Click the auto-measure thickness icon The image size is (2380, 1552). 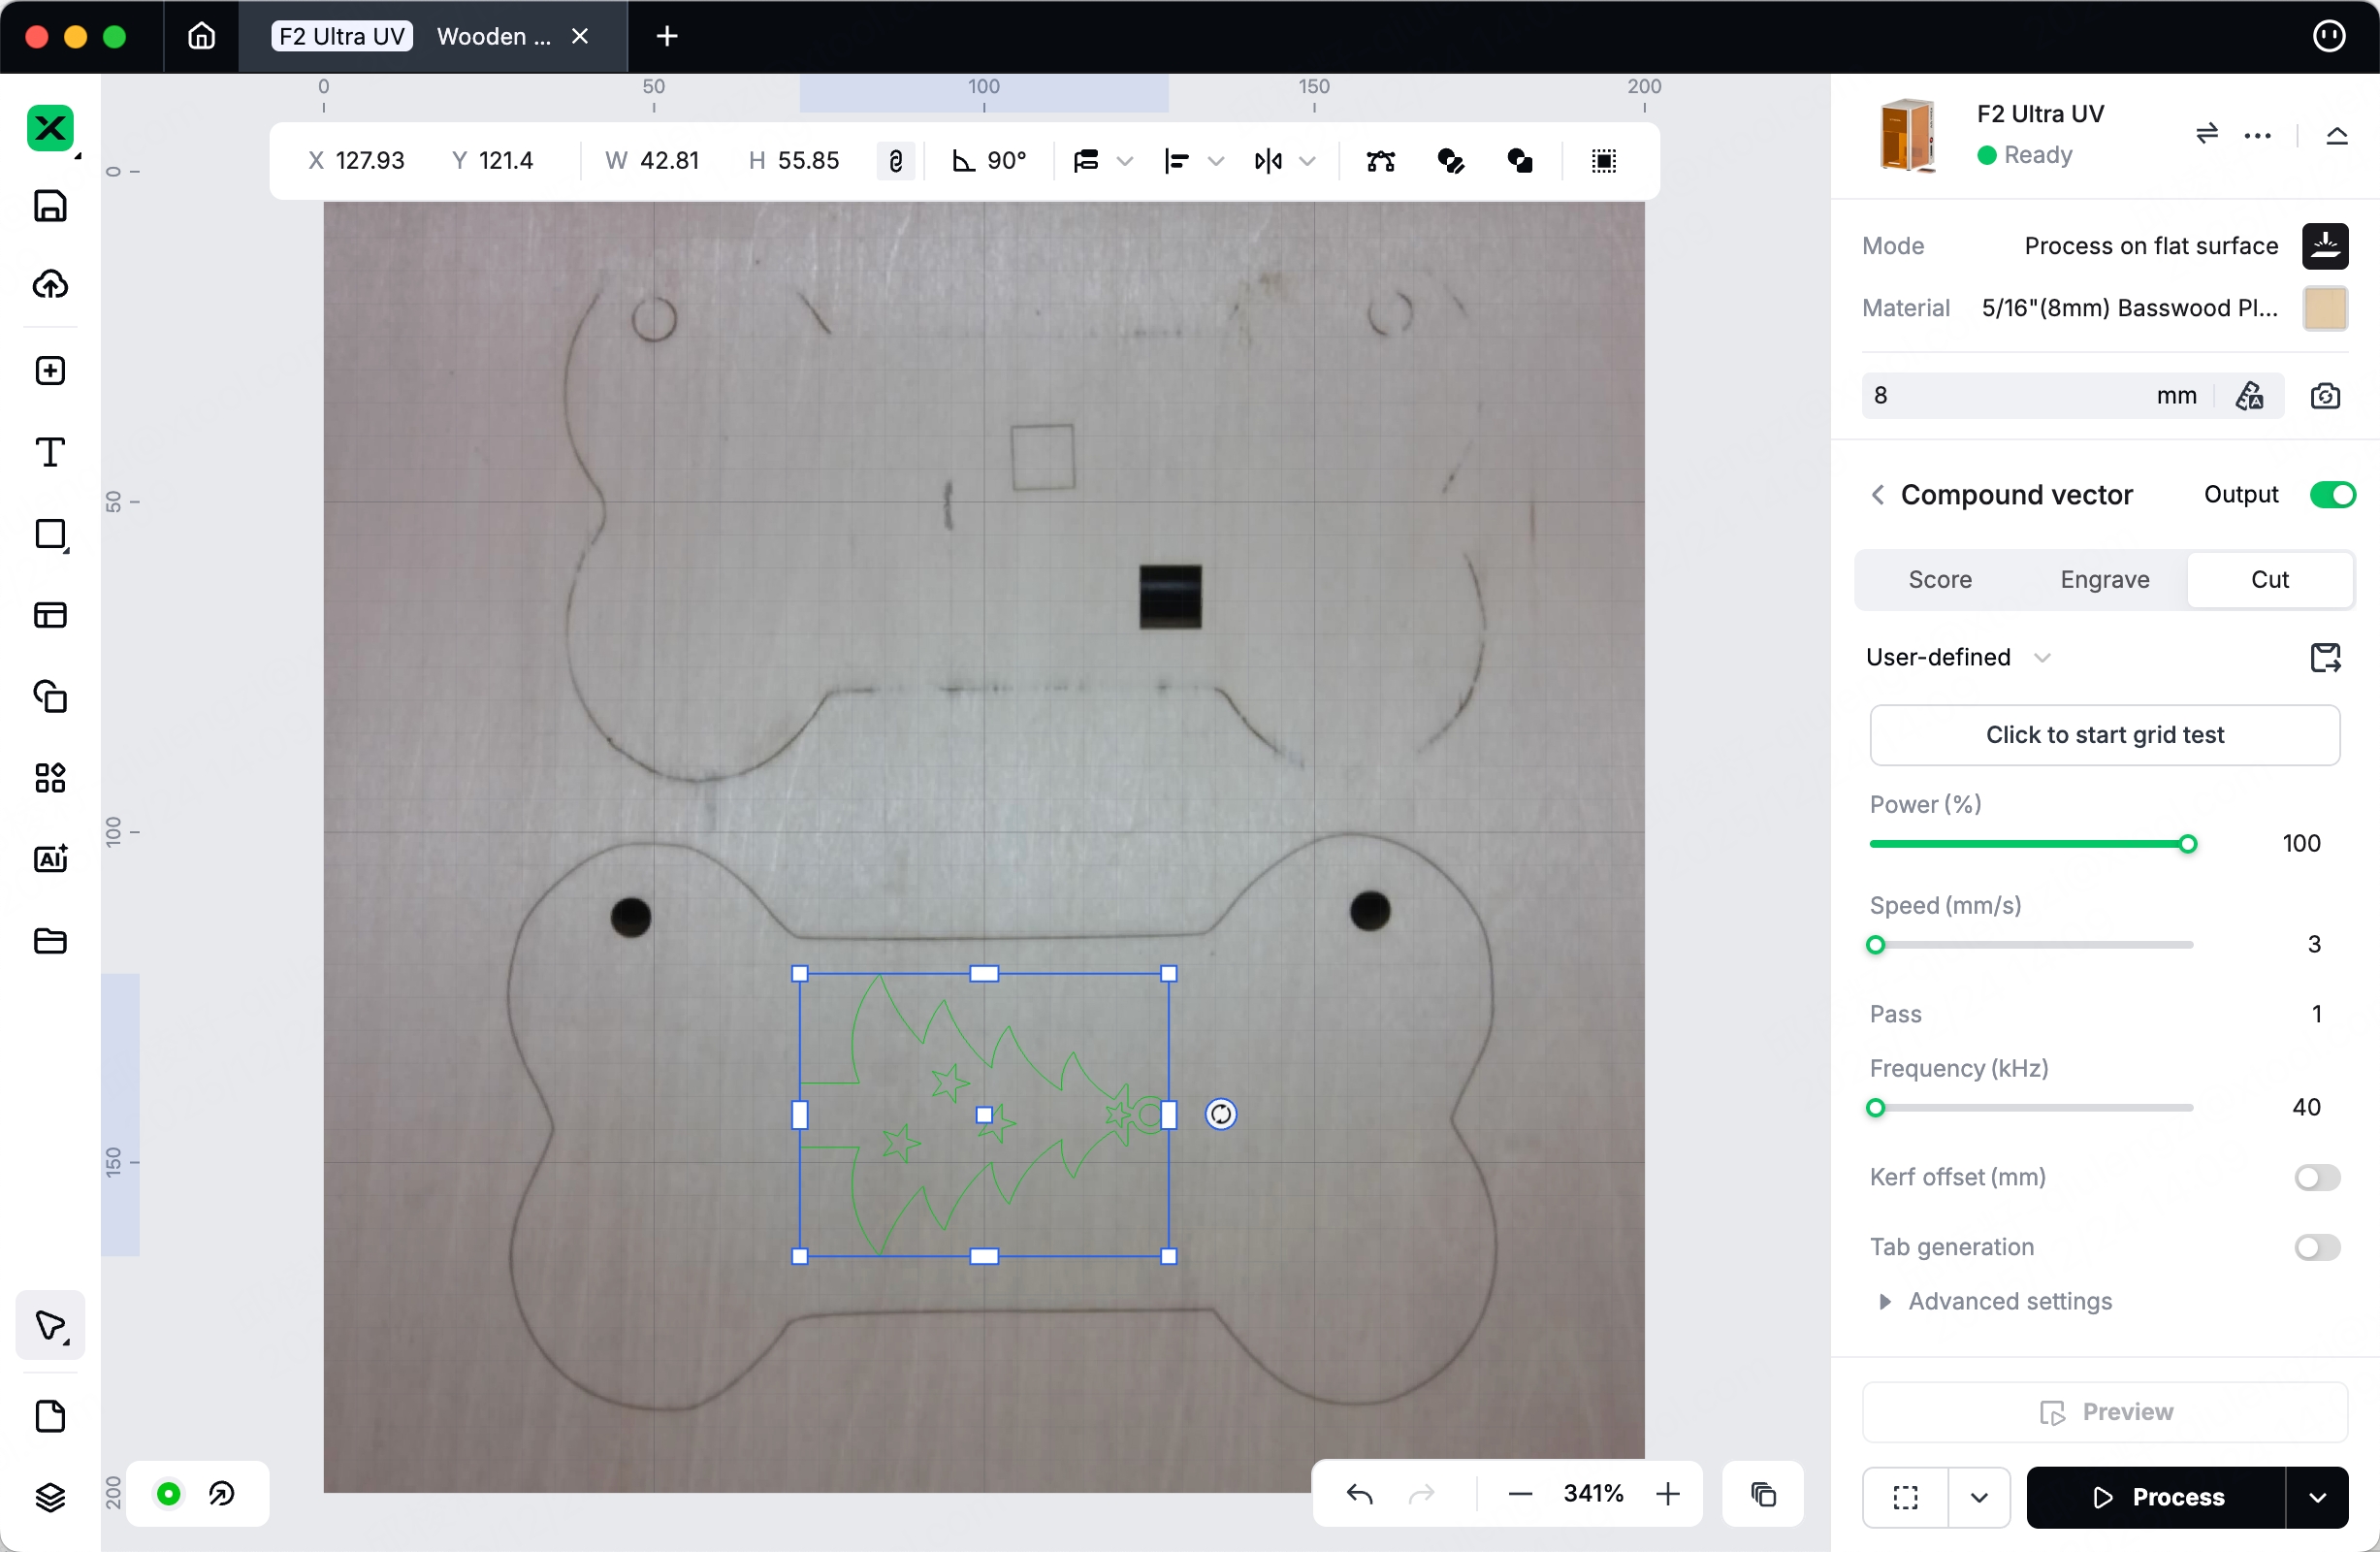(2250, 396)
